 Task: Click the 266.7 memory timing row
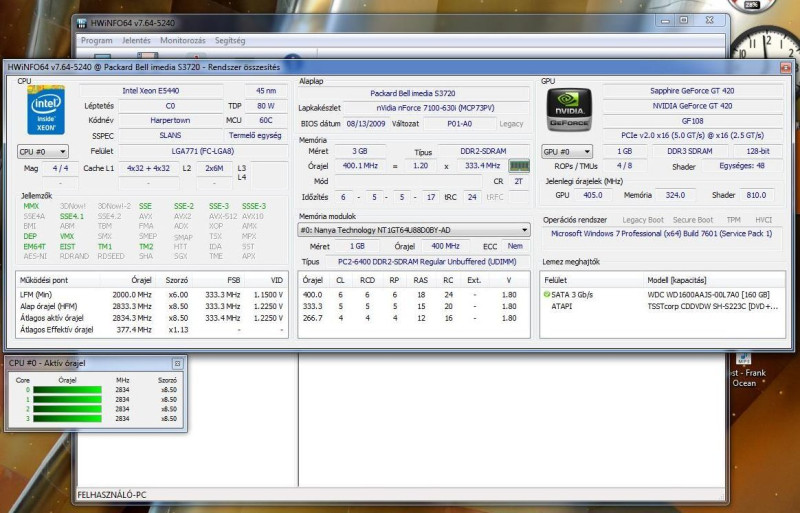(x=413, y=318)
